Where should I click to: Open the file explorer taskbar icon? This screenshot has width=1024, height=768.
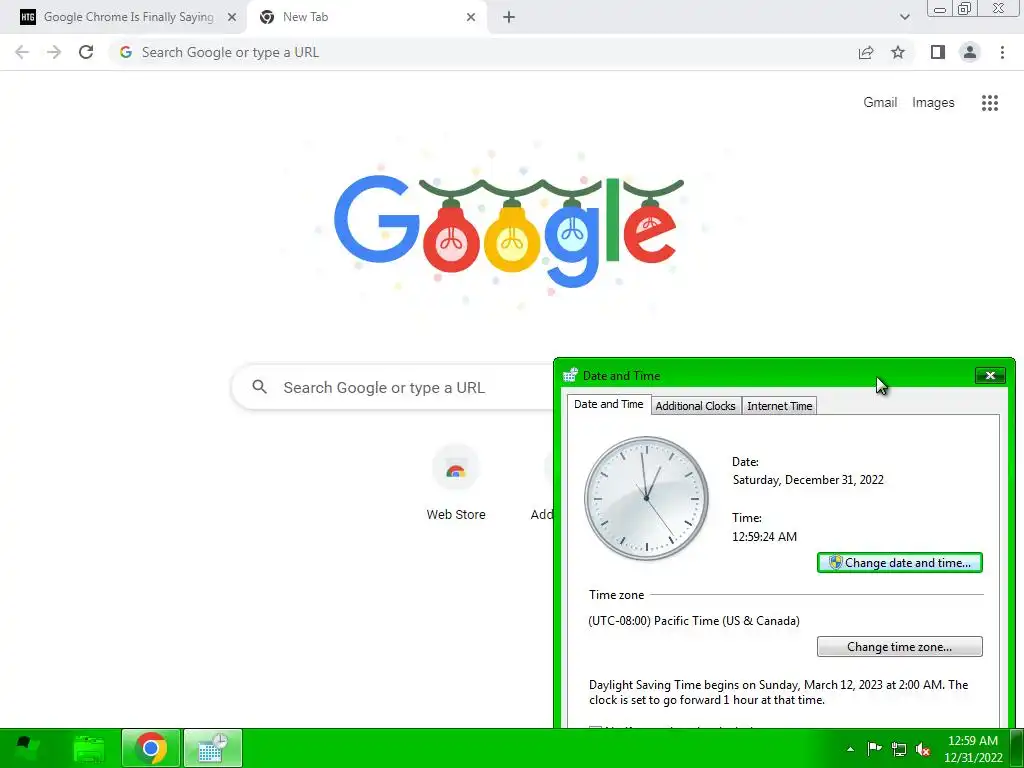89,748
